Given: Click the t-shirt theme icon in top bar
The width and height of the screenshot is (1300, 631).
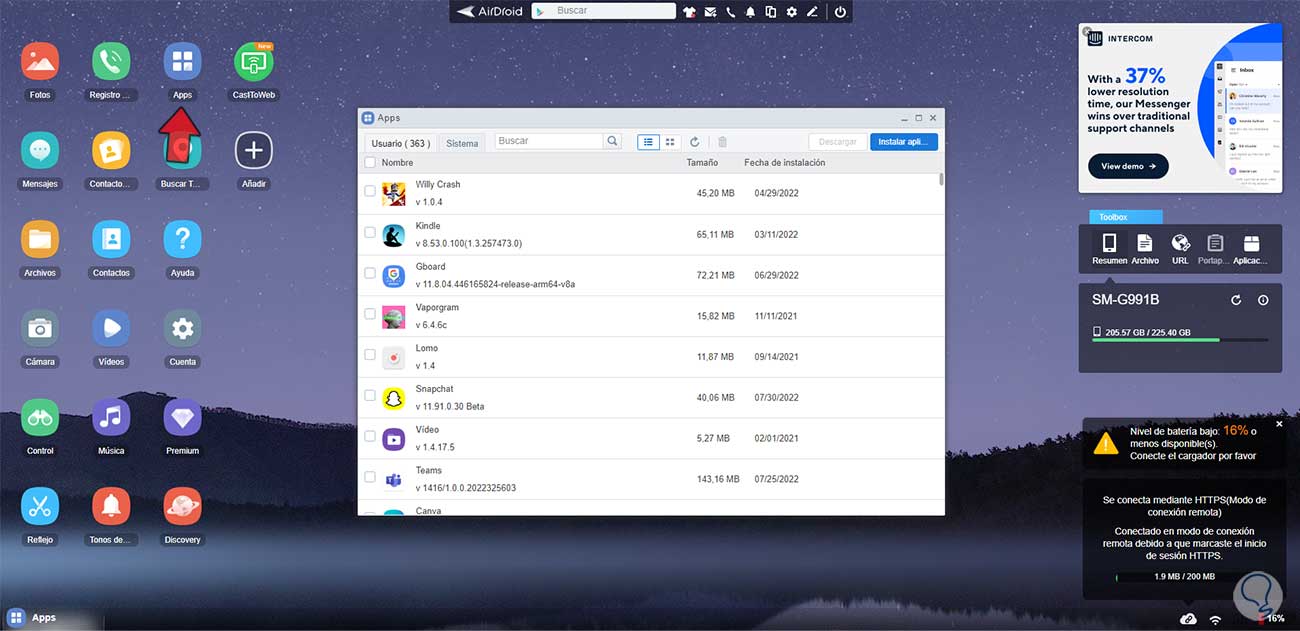Looking at the screenshot, I should pos(690,12).
